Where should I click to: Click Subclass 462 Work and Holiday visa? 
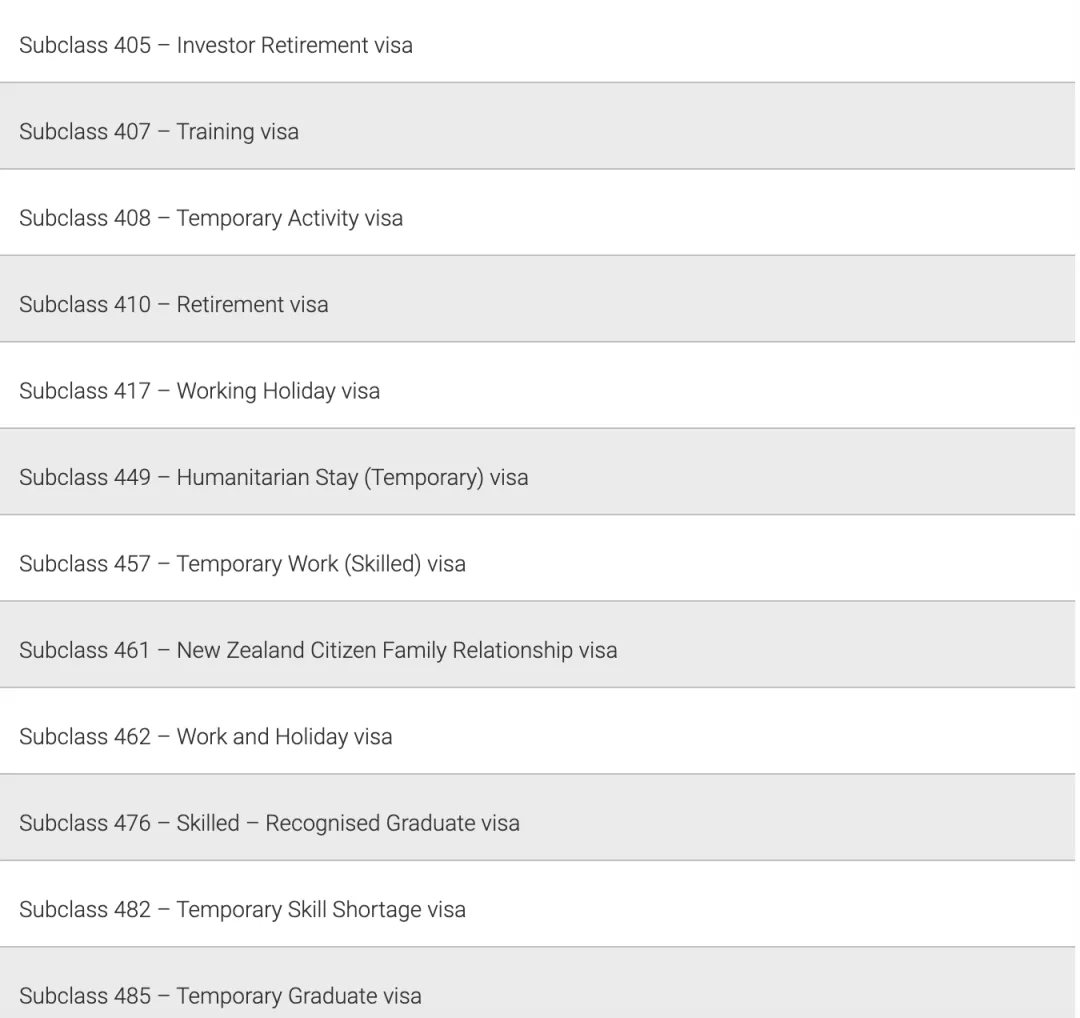[x=206, y=737]
